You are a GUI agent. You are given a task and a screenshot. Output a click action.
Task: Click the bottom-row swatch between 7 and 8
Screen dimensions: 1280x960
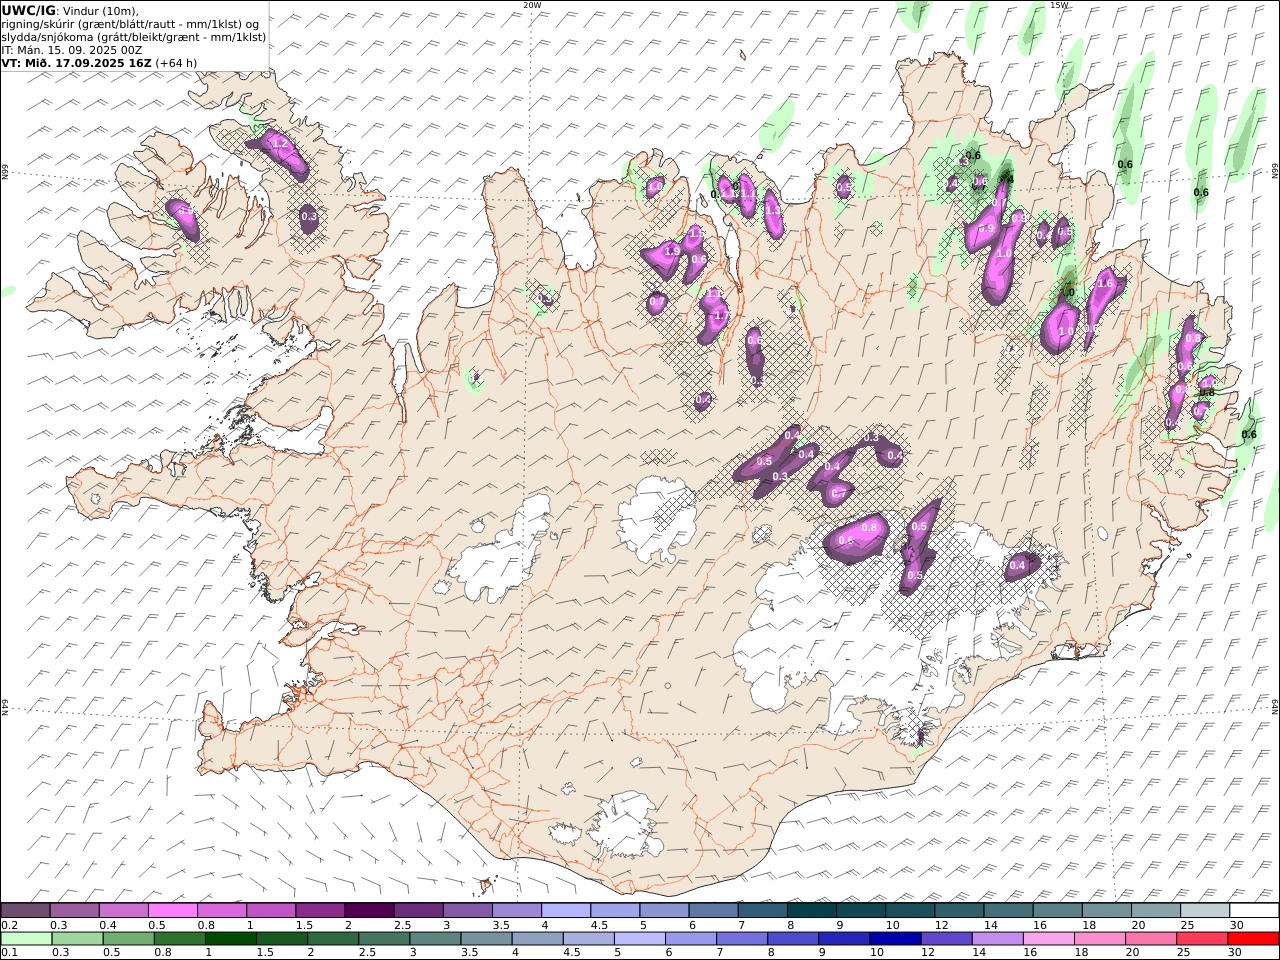click(742, 938)
